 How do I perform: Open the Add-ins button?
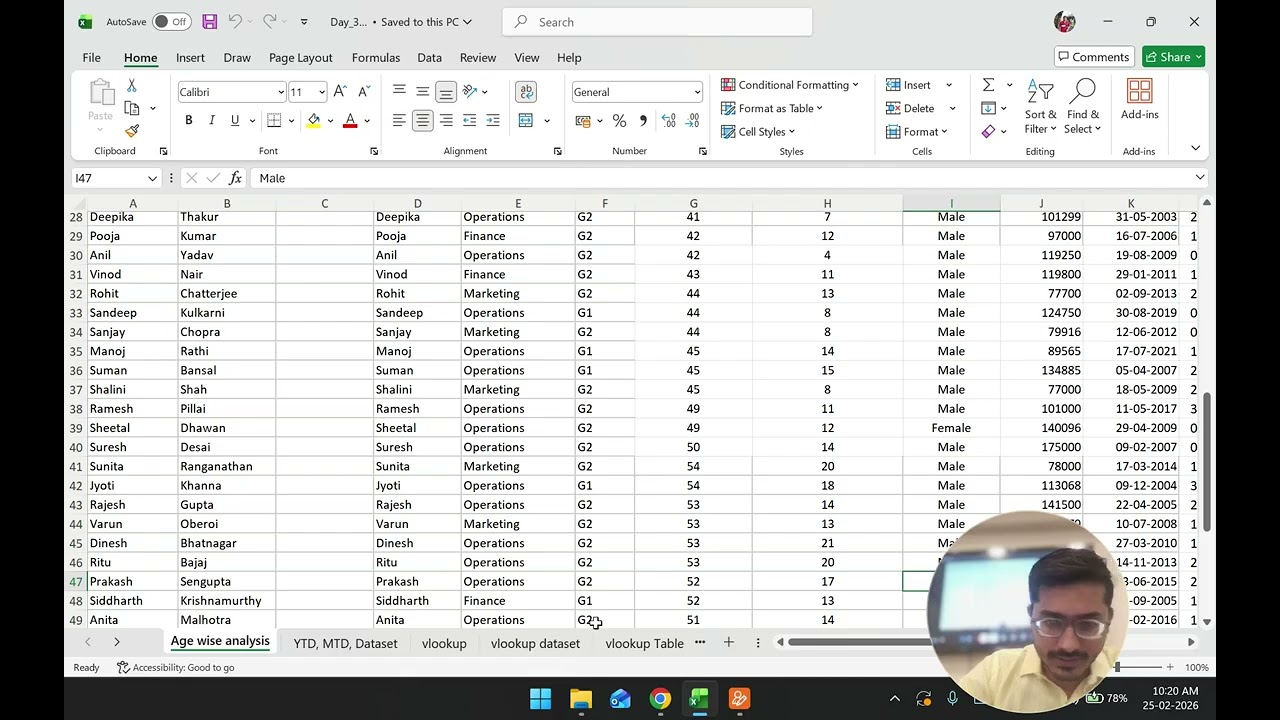pyautogui.click(x=1139, y=99)
